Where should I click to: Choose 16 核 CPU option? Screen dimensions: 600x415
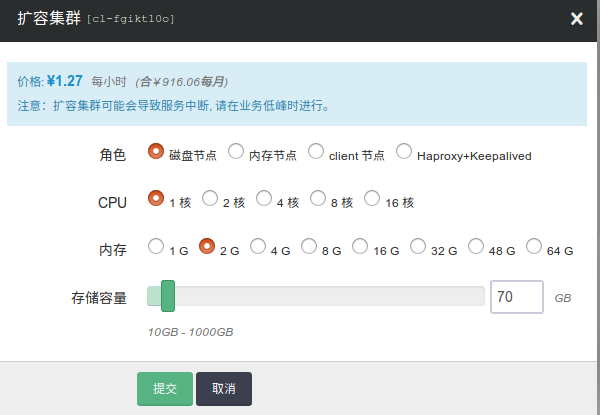372,198
